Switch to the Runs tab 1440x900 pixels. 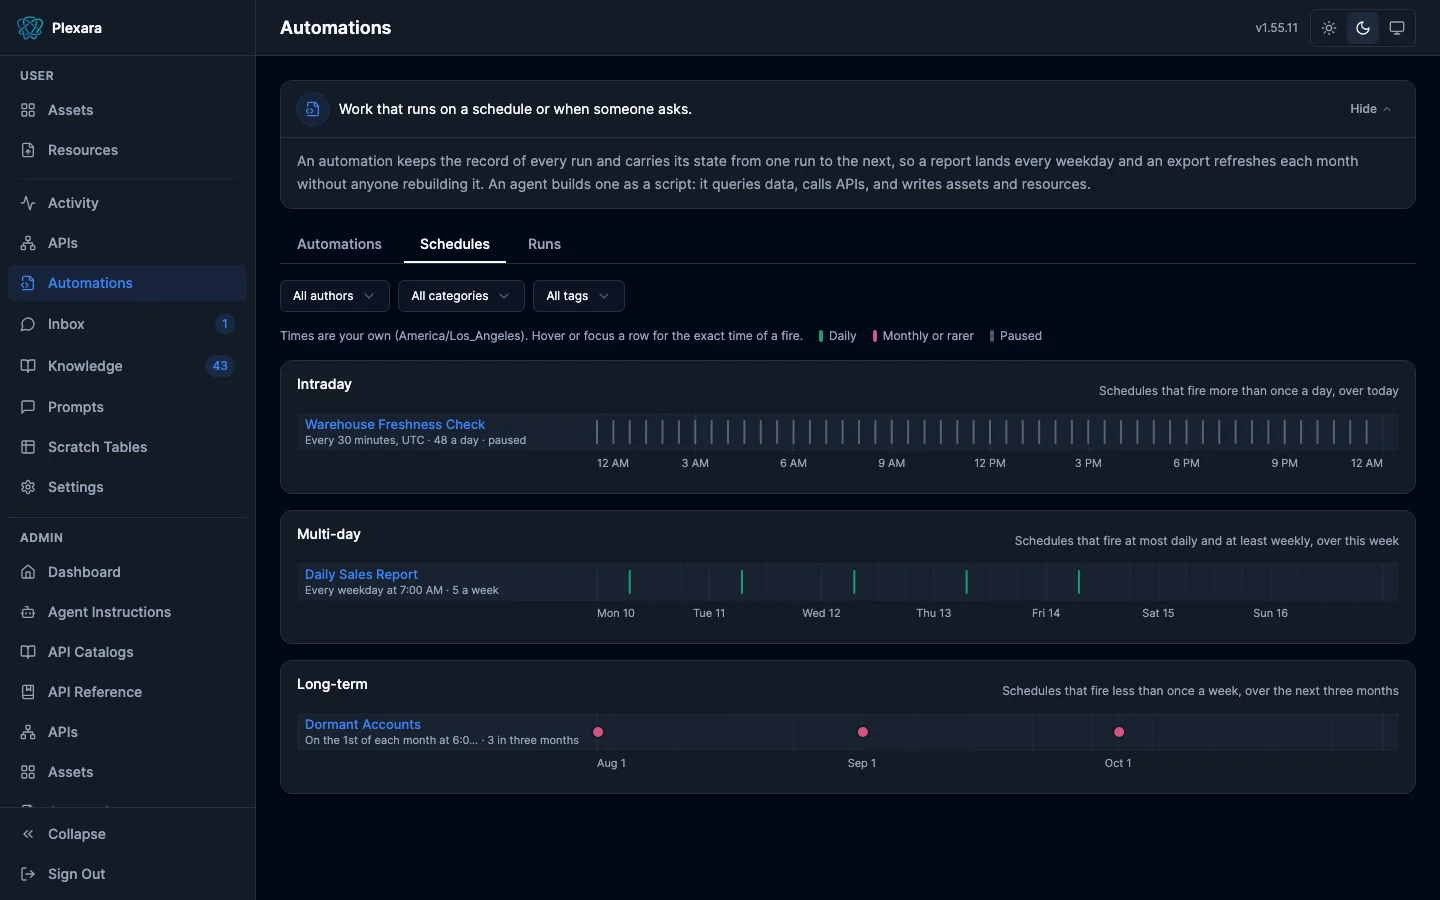click(544, 244)
